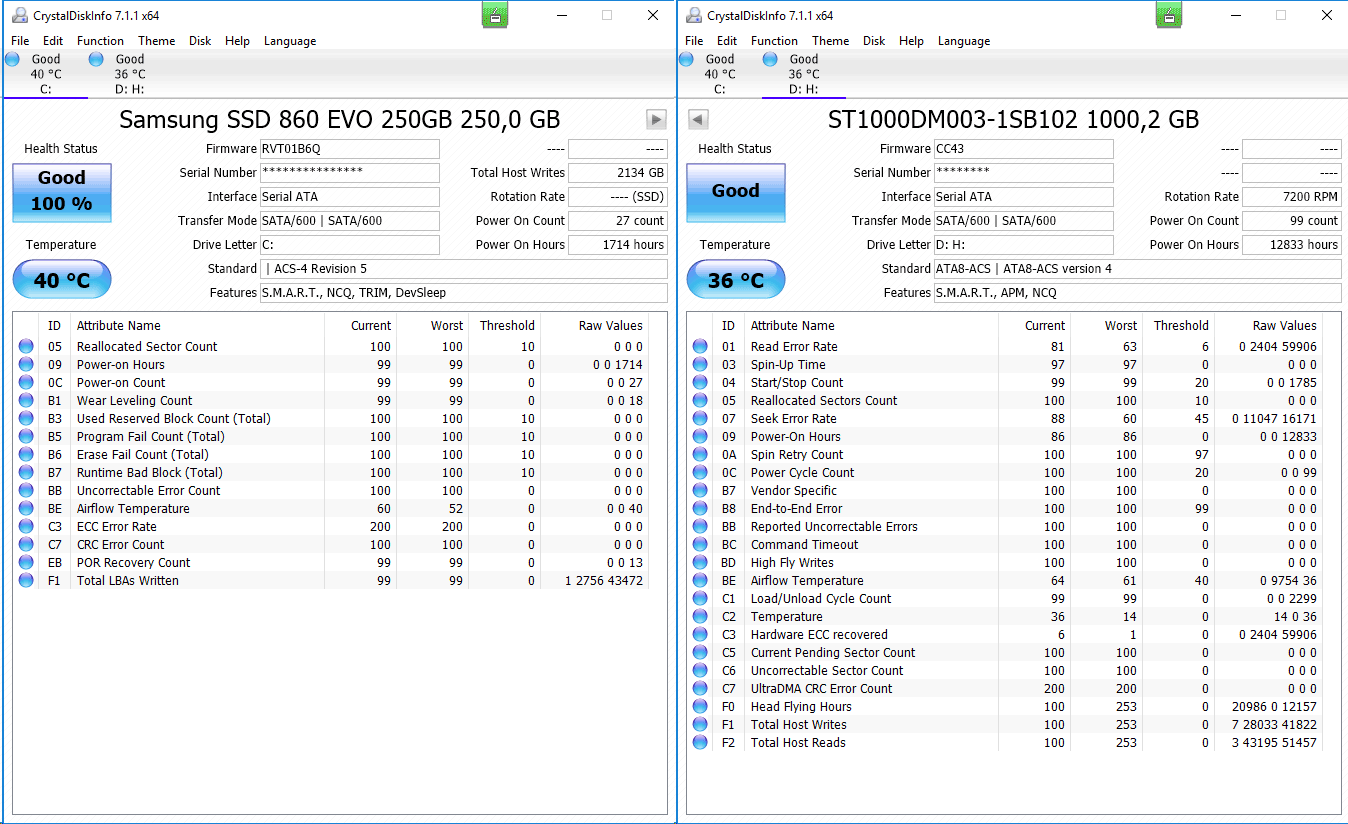Click the Uncorrectable Sector Count attribute row
The height and width of the screenshot is (824, 1348).
pyautogui.click(x=1005, y=671)
